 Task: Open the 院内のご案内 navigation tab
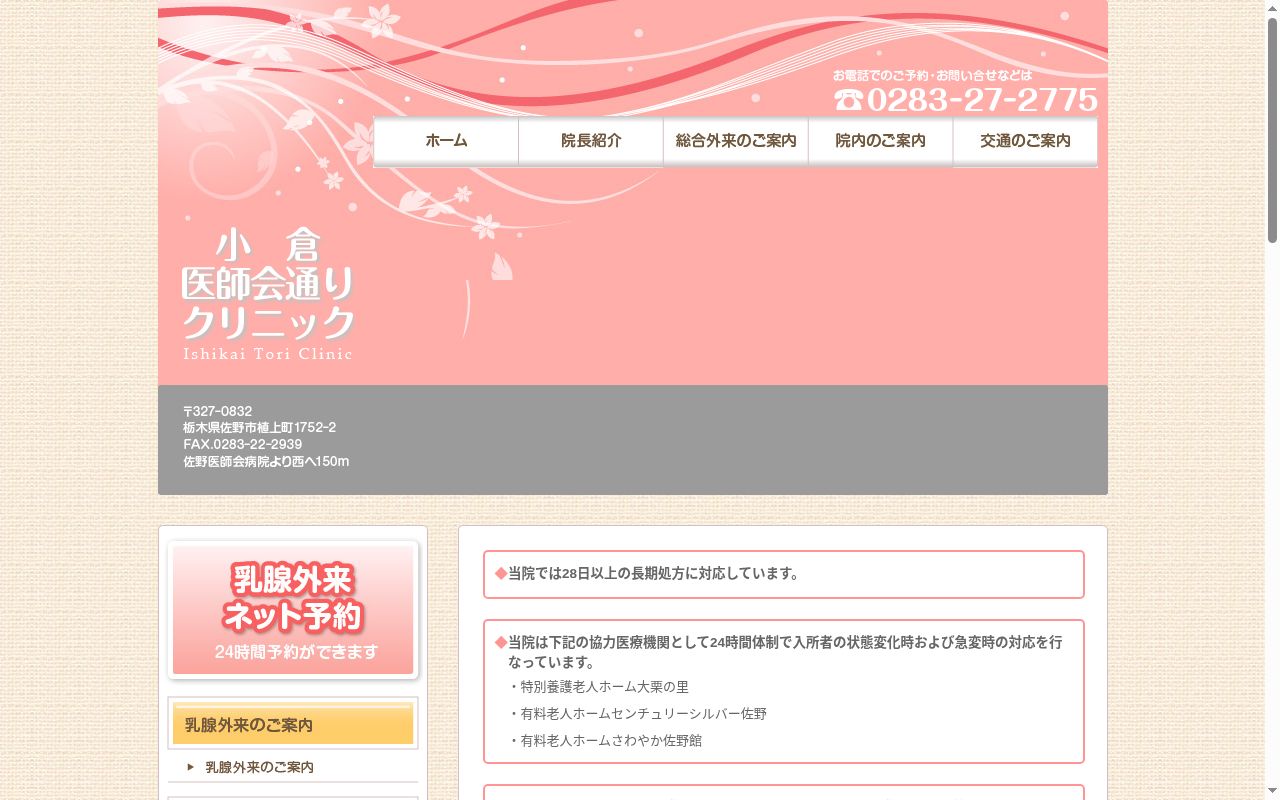[x=881, y=141]
